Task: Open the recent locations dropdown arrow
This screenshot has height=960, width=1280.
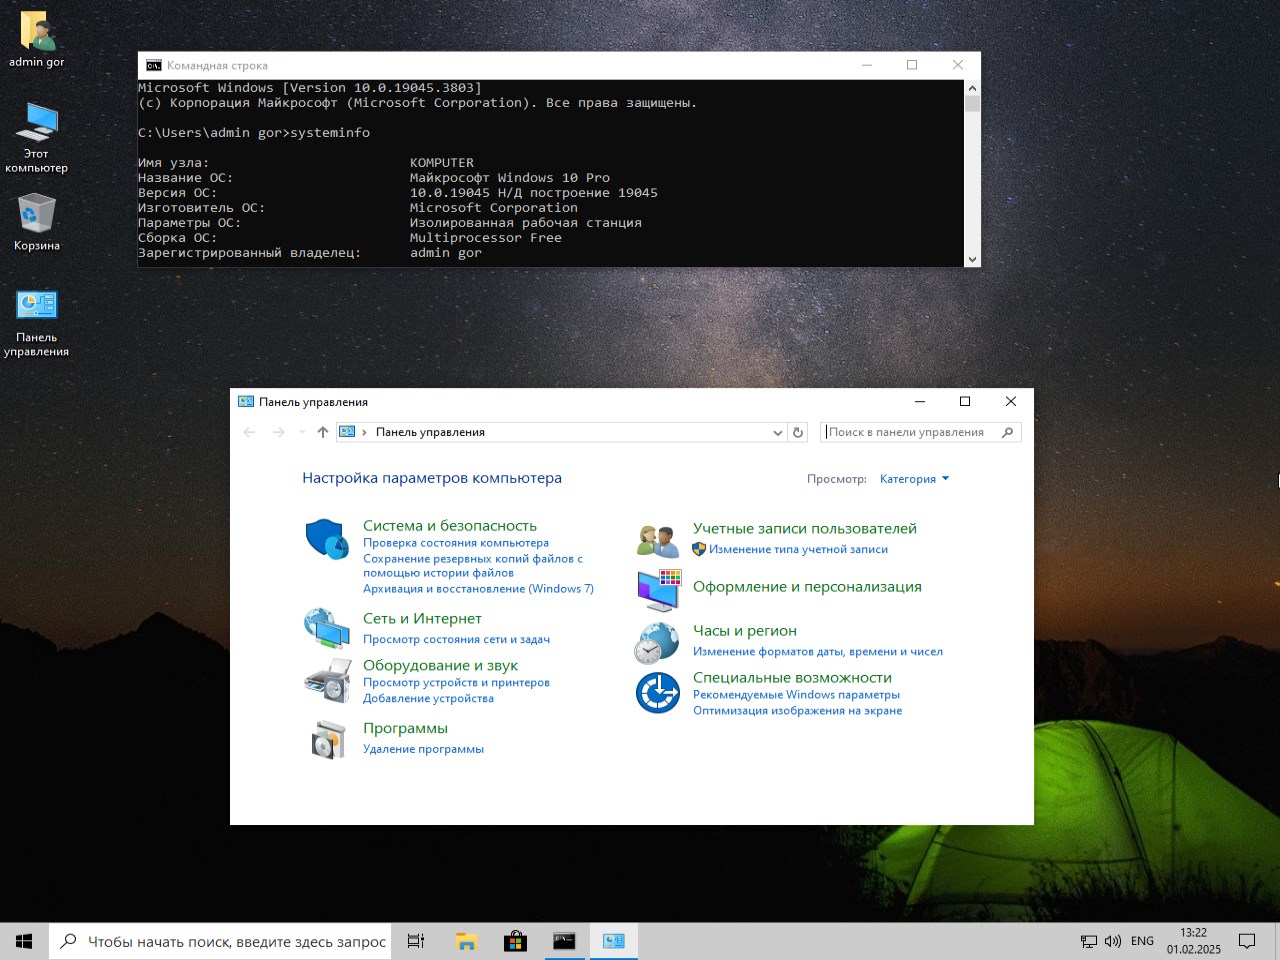Action: 302,433
